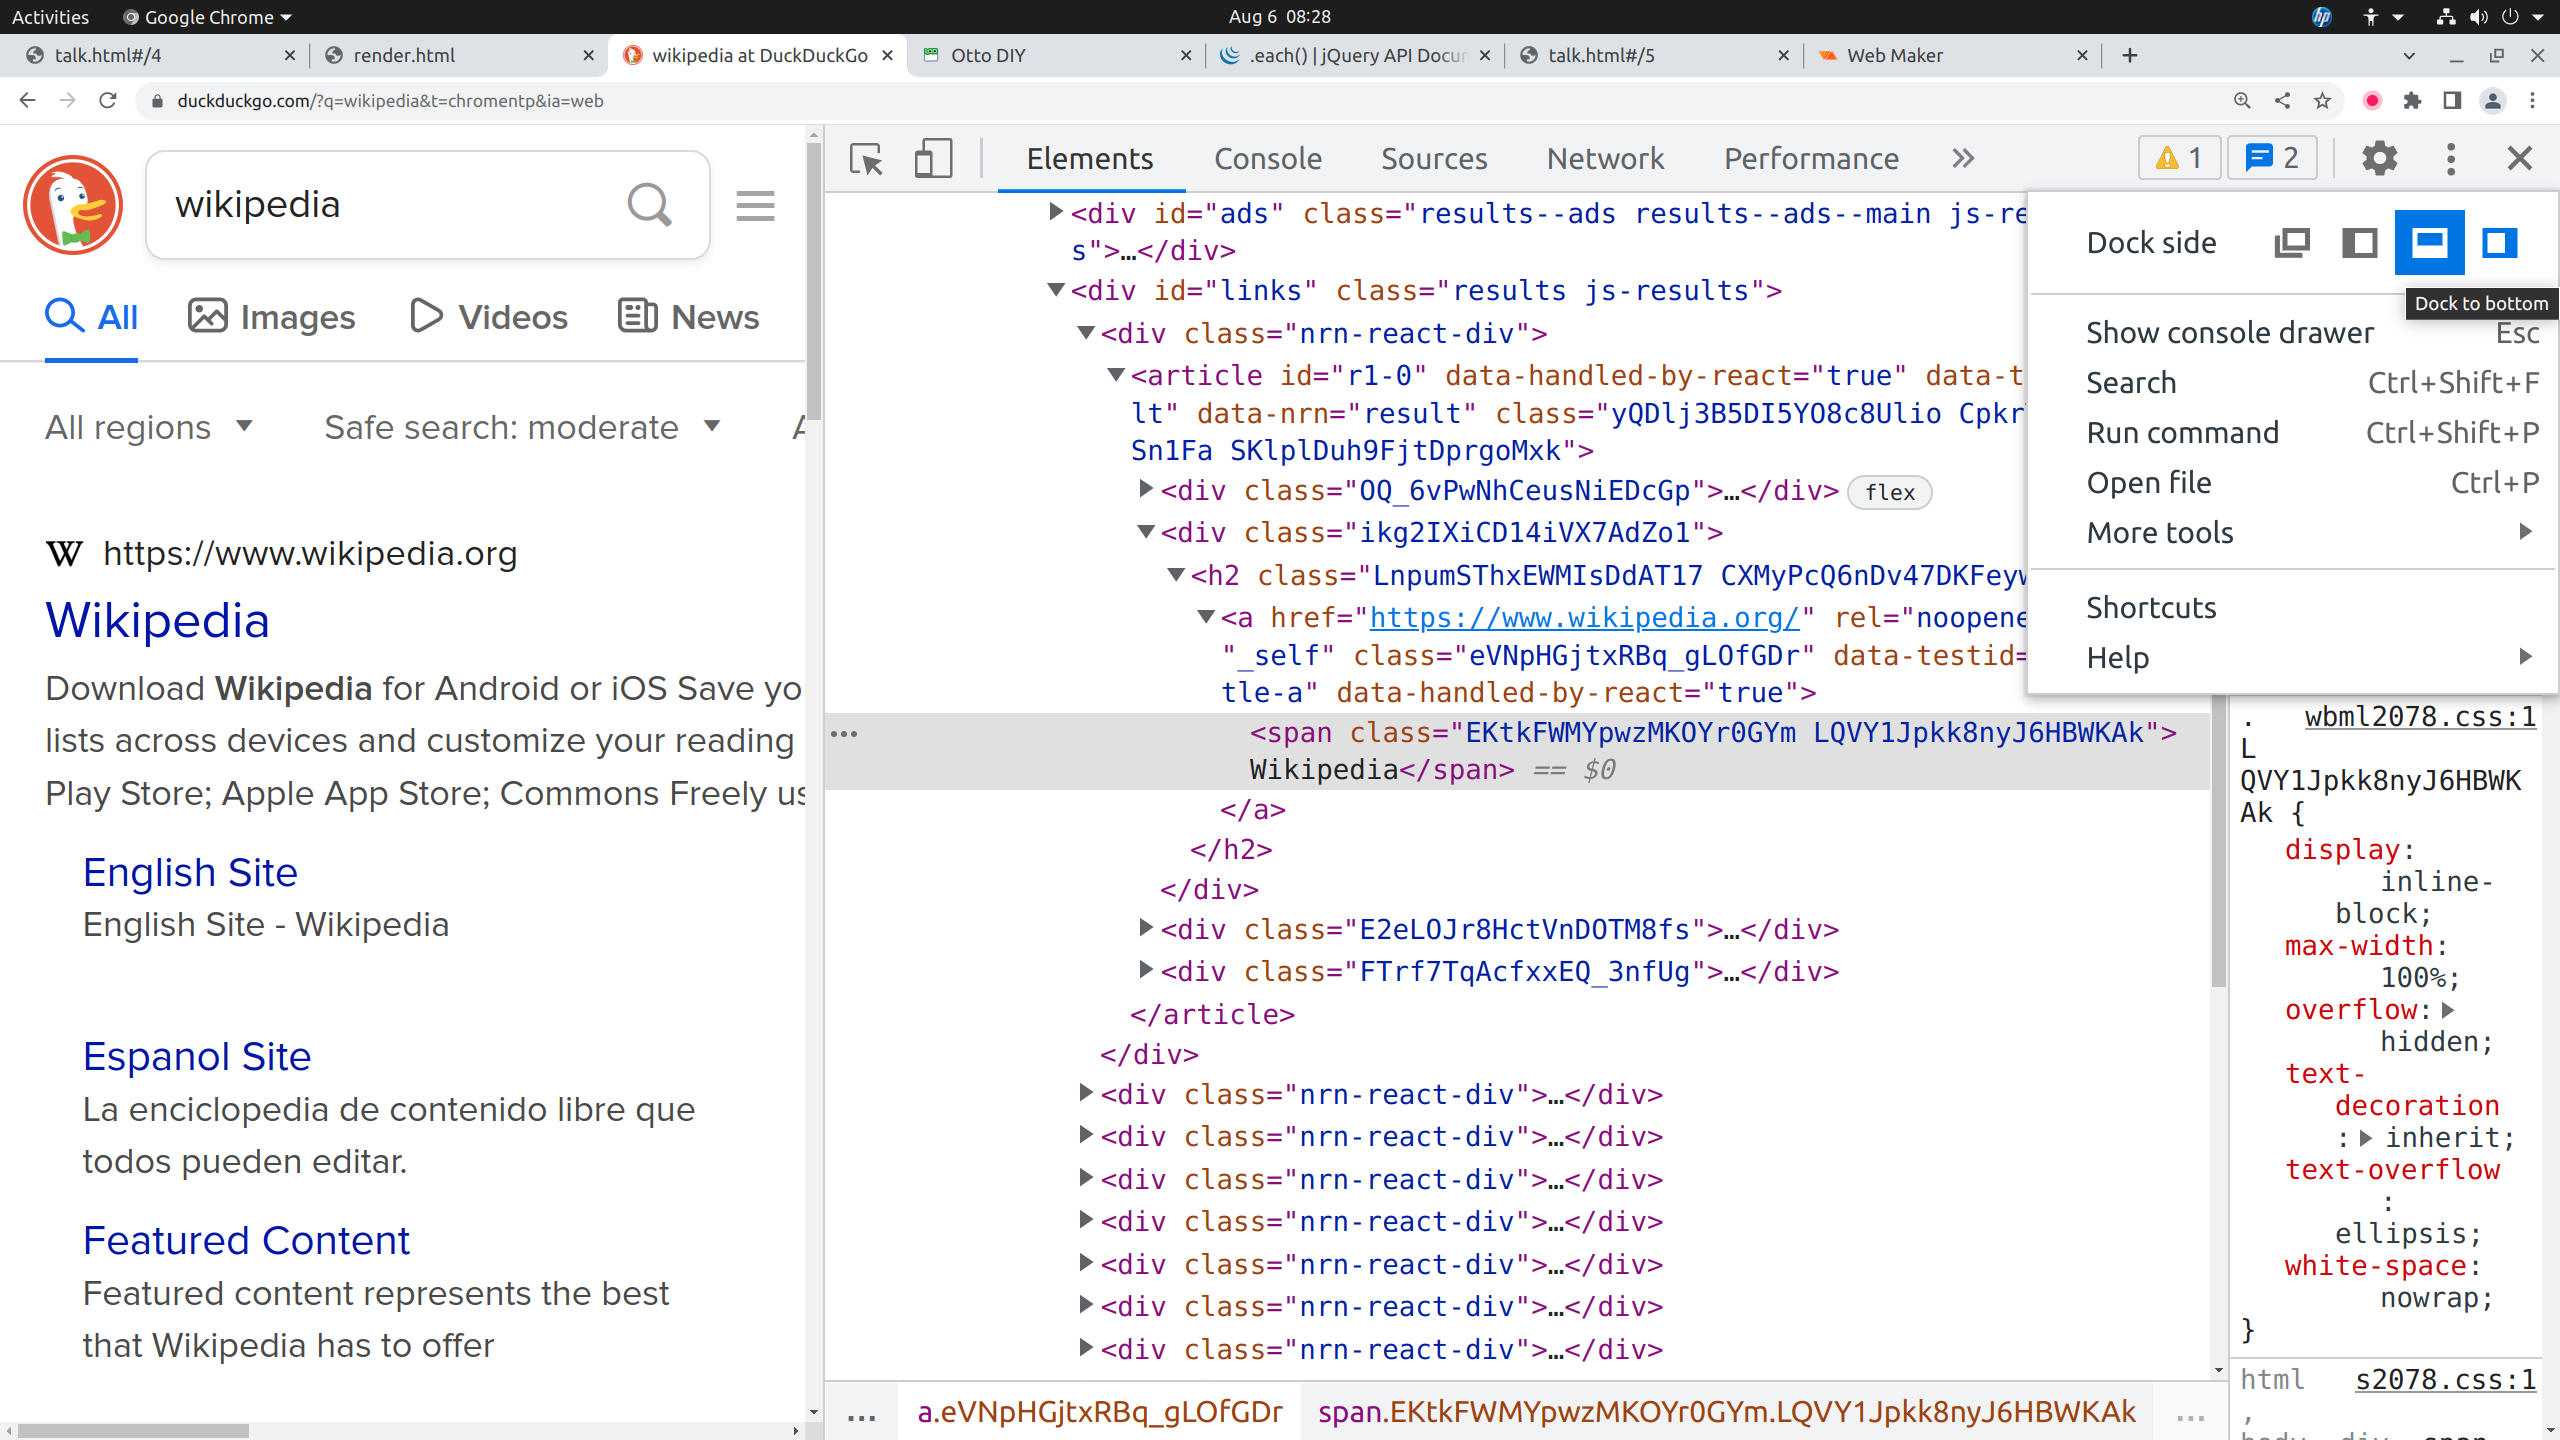The width and height of the screenshot is (2560, 1440).
Task: Activate the inspect element picker tool
Action: (866, 159)
